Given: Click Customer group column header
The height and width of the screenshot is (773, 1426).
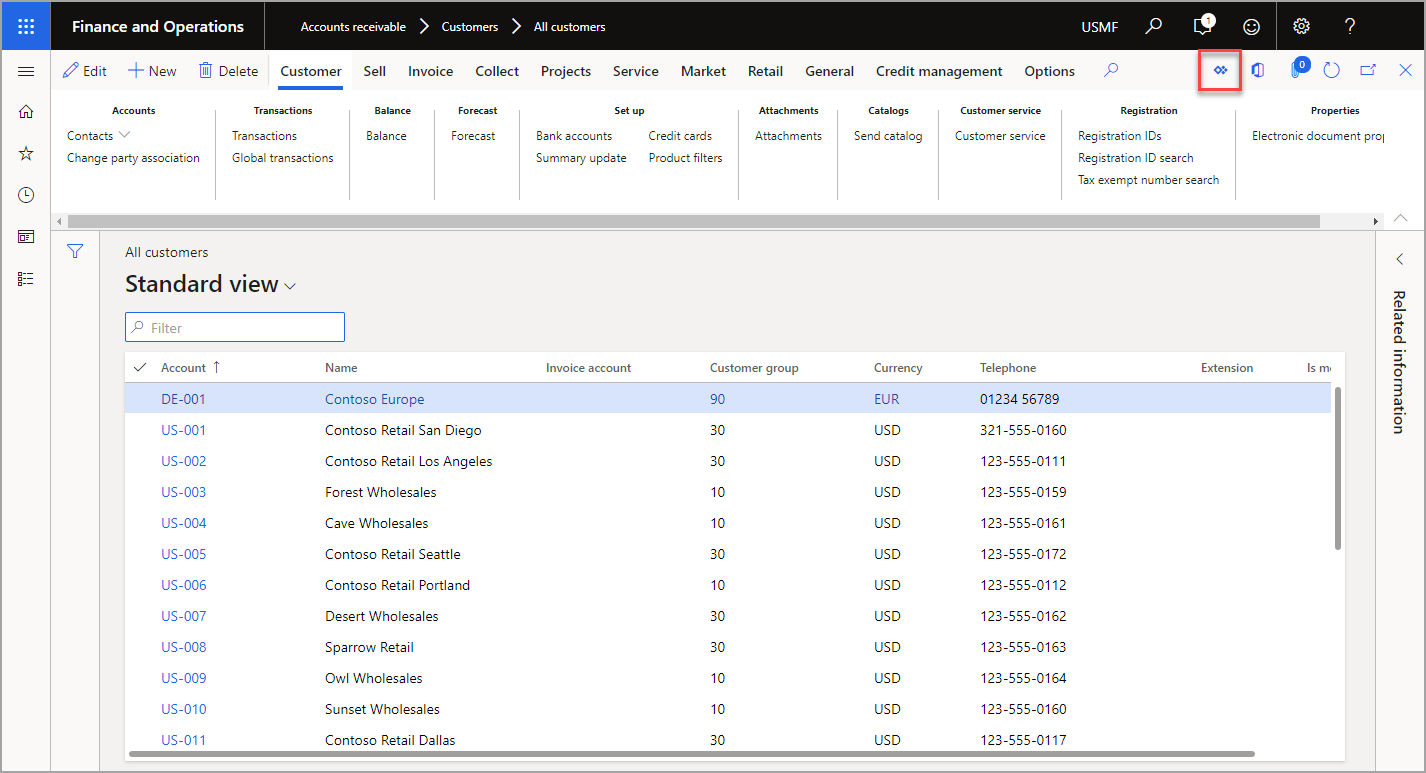Looking at the screenshot, I should click(x=754, y=368).
